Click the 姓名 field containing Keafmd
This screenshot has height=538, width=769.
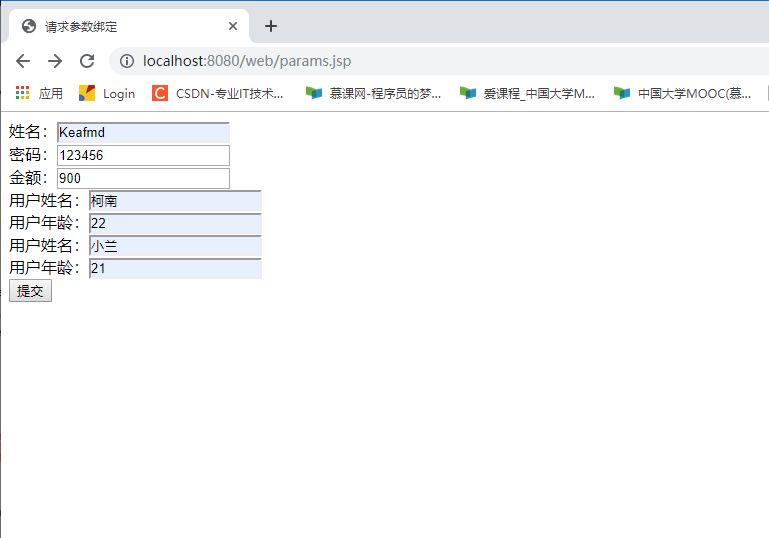[x=143, y=132]
